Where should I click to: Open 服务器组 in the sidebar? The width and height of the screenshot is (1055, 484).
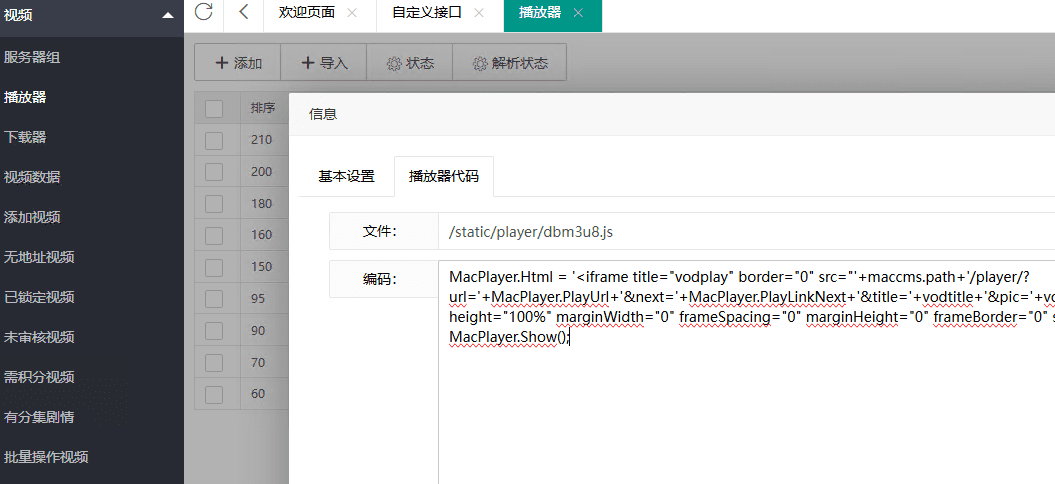[32, 58]
